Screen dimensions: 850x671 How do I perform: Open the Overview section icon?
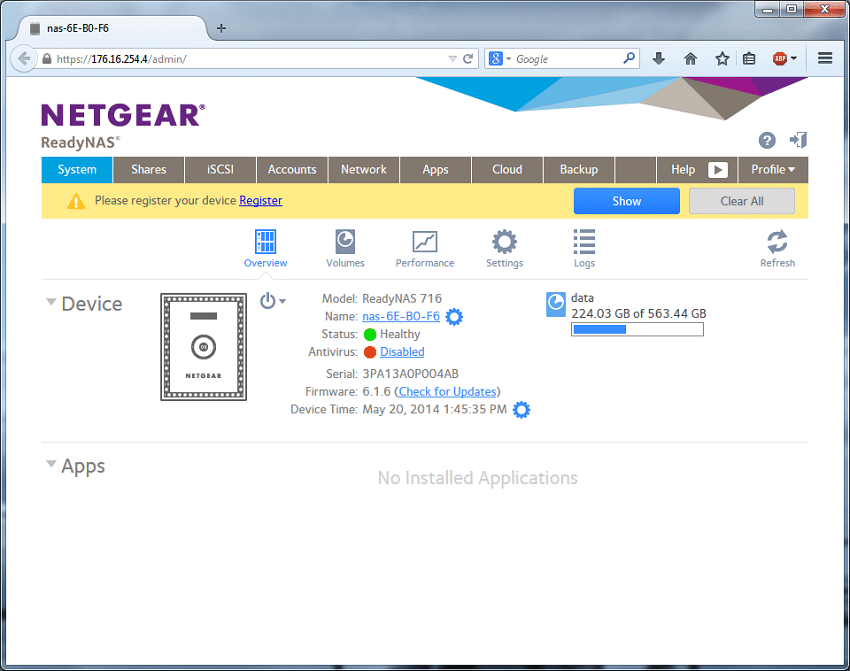coord(265,242)
